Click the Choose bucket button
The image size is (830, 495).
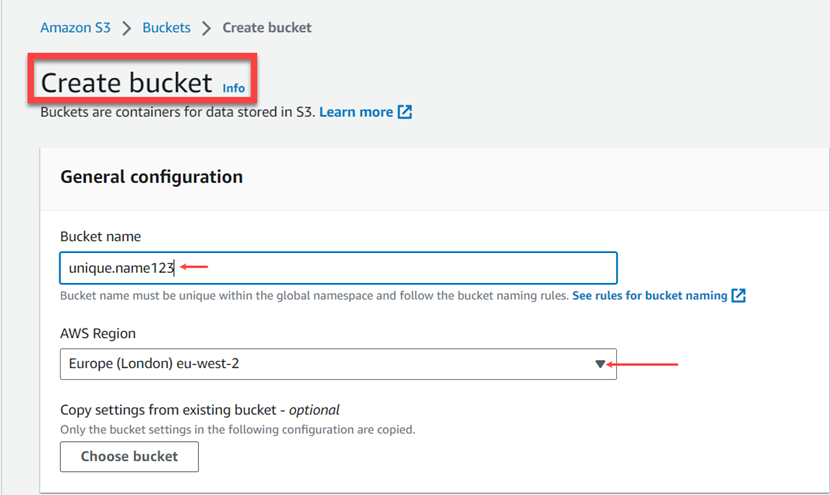click(x=129, y=456)
